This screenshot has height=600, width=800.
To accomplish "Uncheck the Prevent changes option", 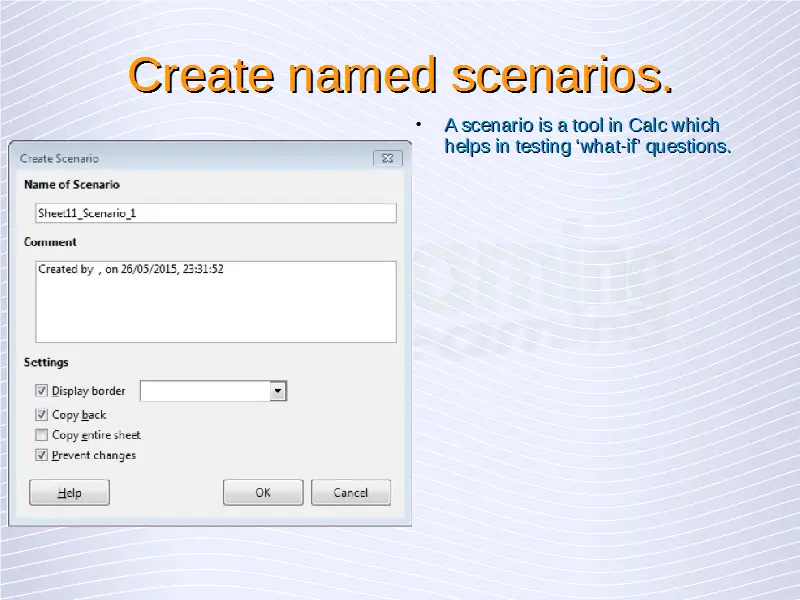I will [42, 455].
